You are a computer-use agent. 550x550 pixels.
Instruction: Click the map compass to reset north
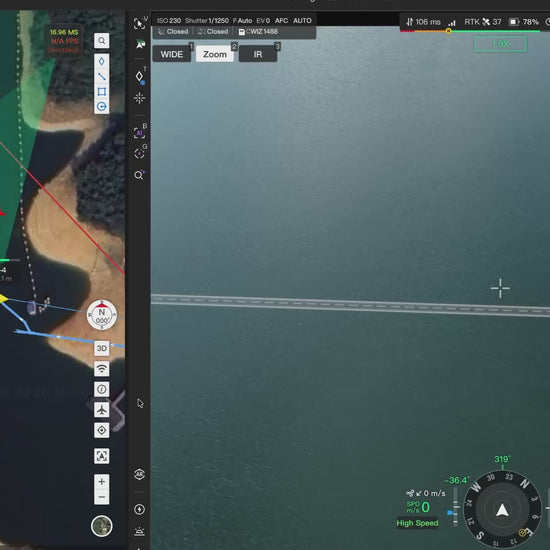click(x=102, y=315)
